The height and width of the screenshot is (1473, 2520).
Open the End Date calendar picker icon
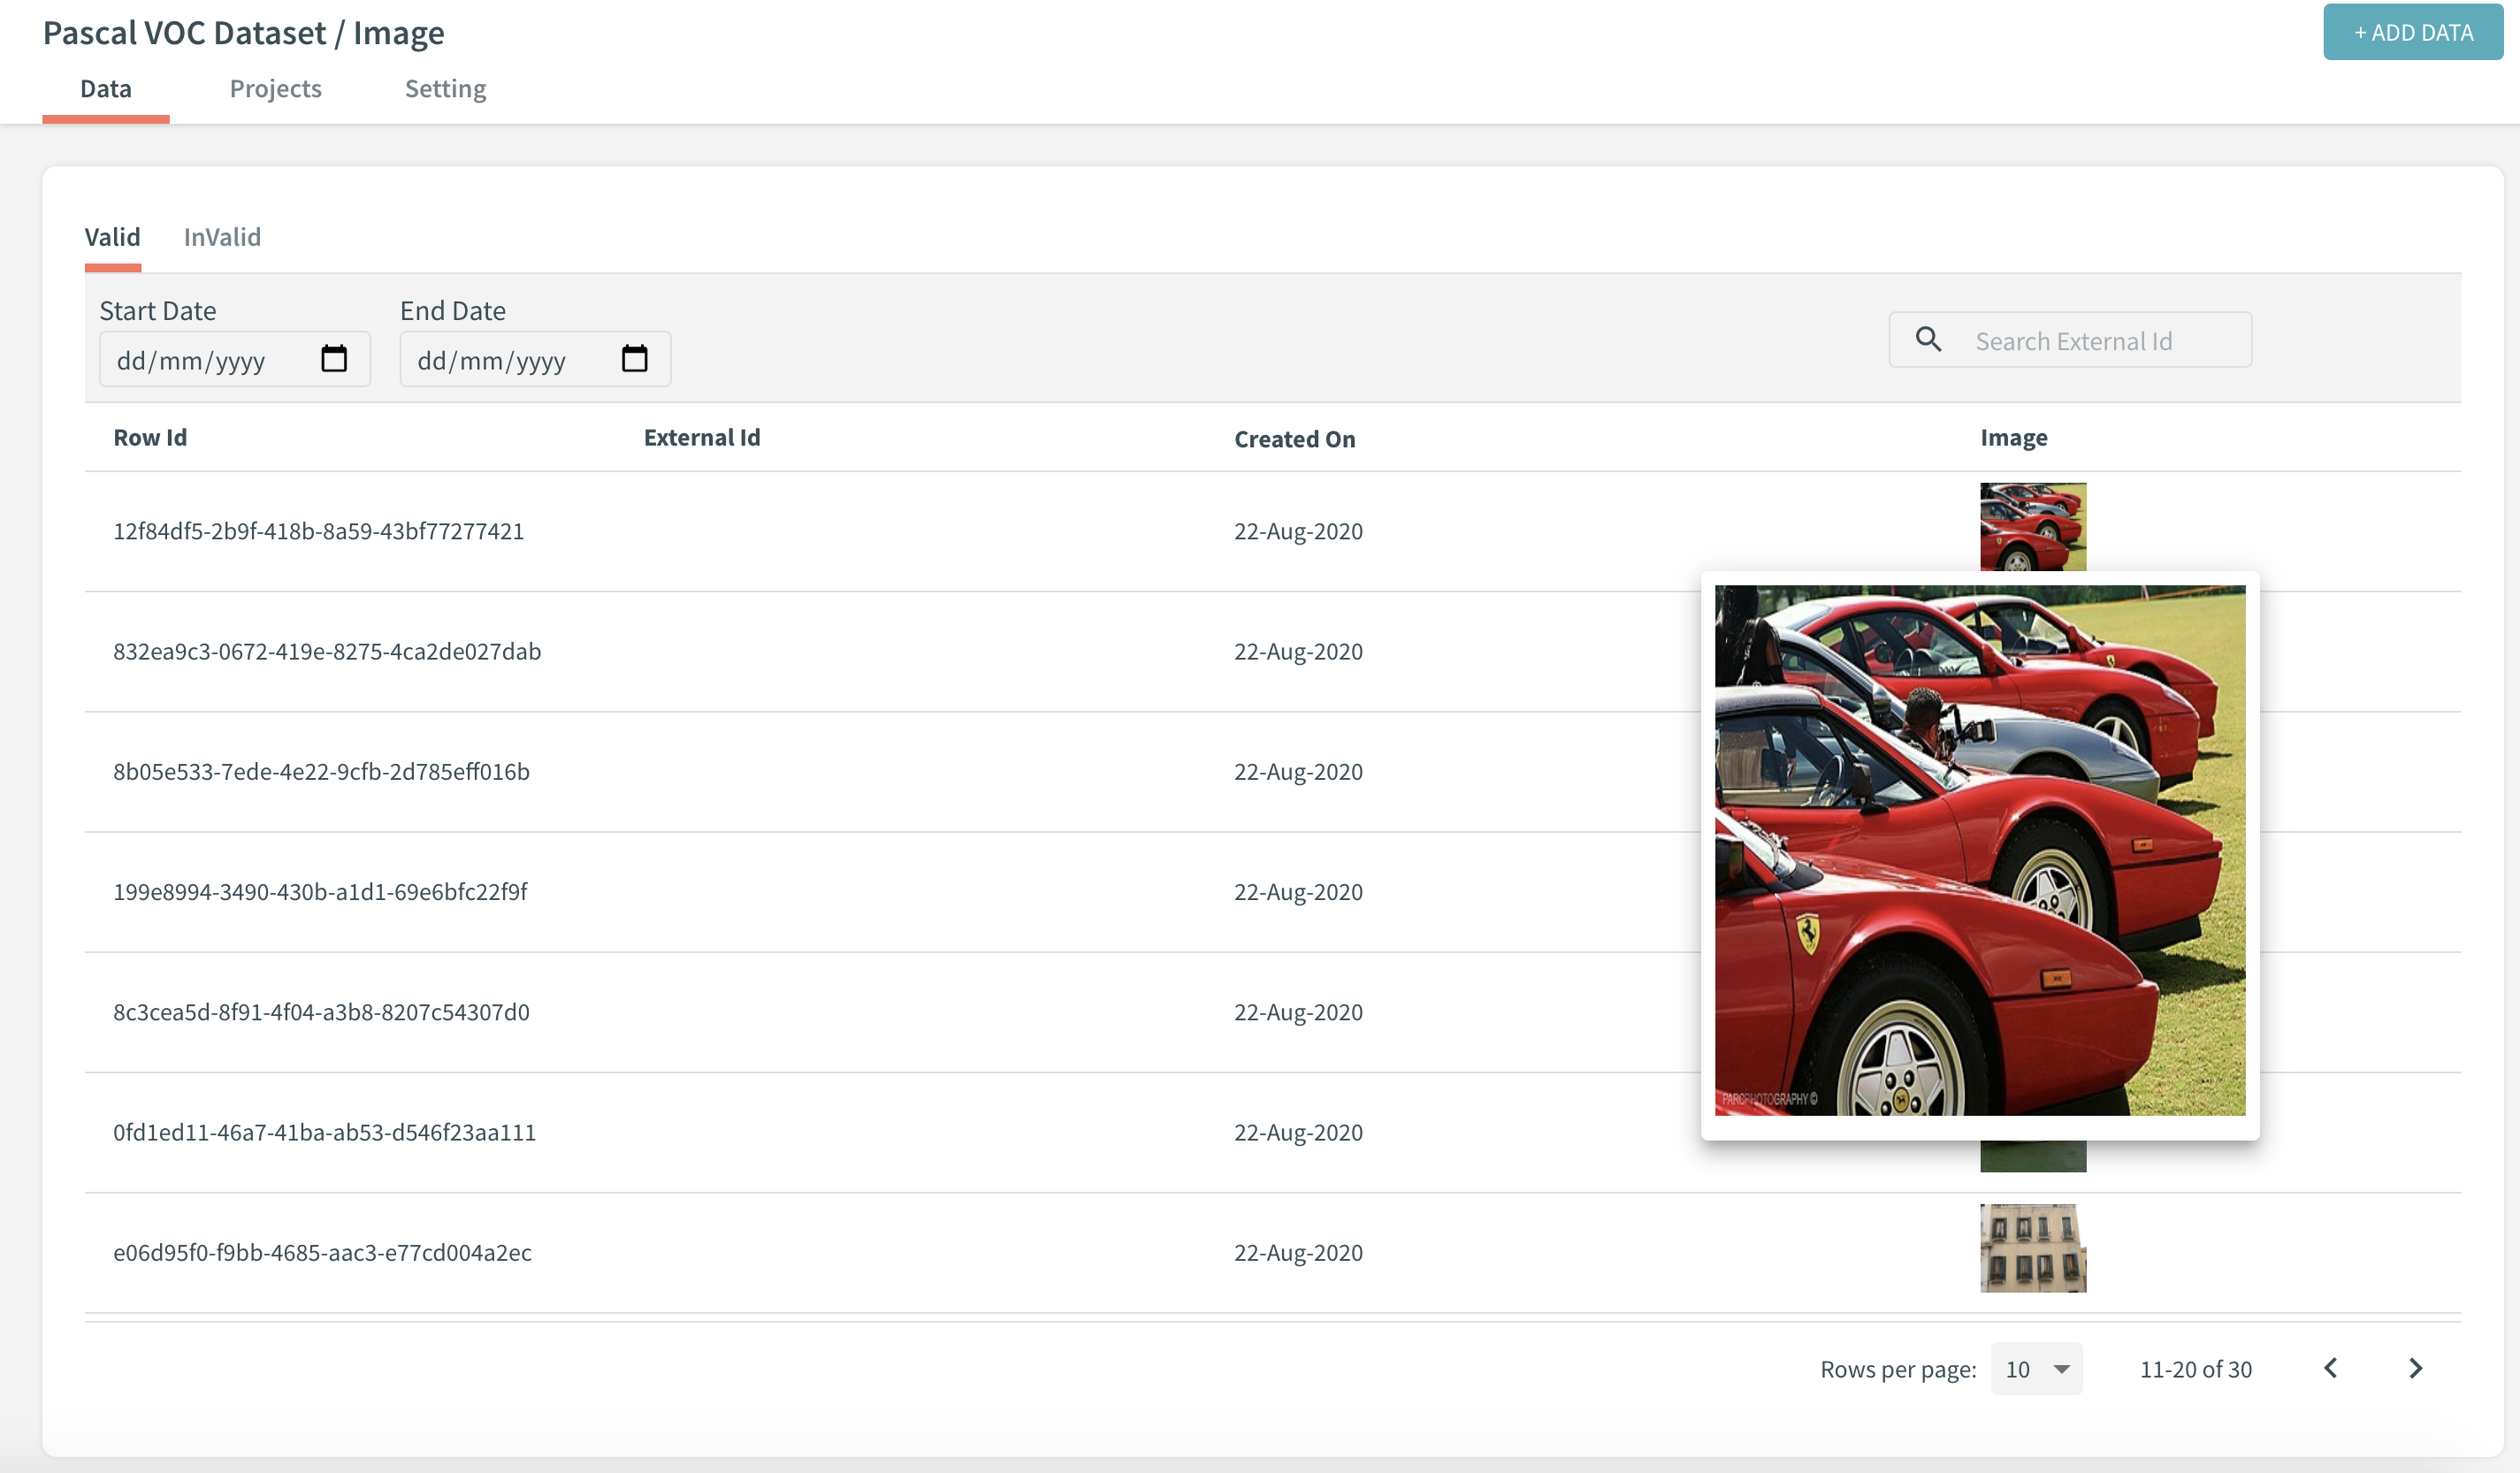pyautogui.click(x=634, y=359)
